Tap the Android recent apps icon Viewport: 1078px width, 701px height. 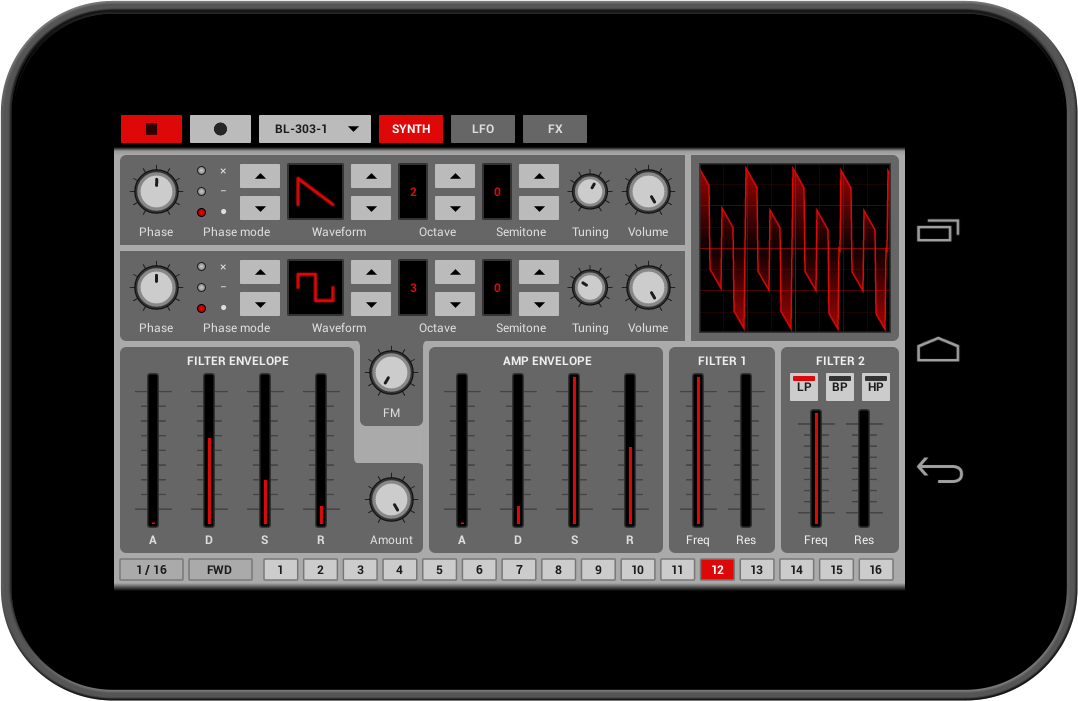click(x=938, y=231)
